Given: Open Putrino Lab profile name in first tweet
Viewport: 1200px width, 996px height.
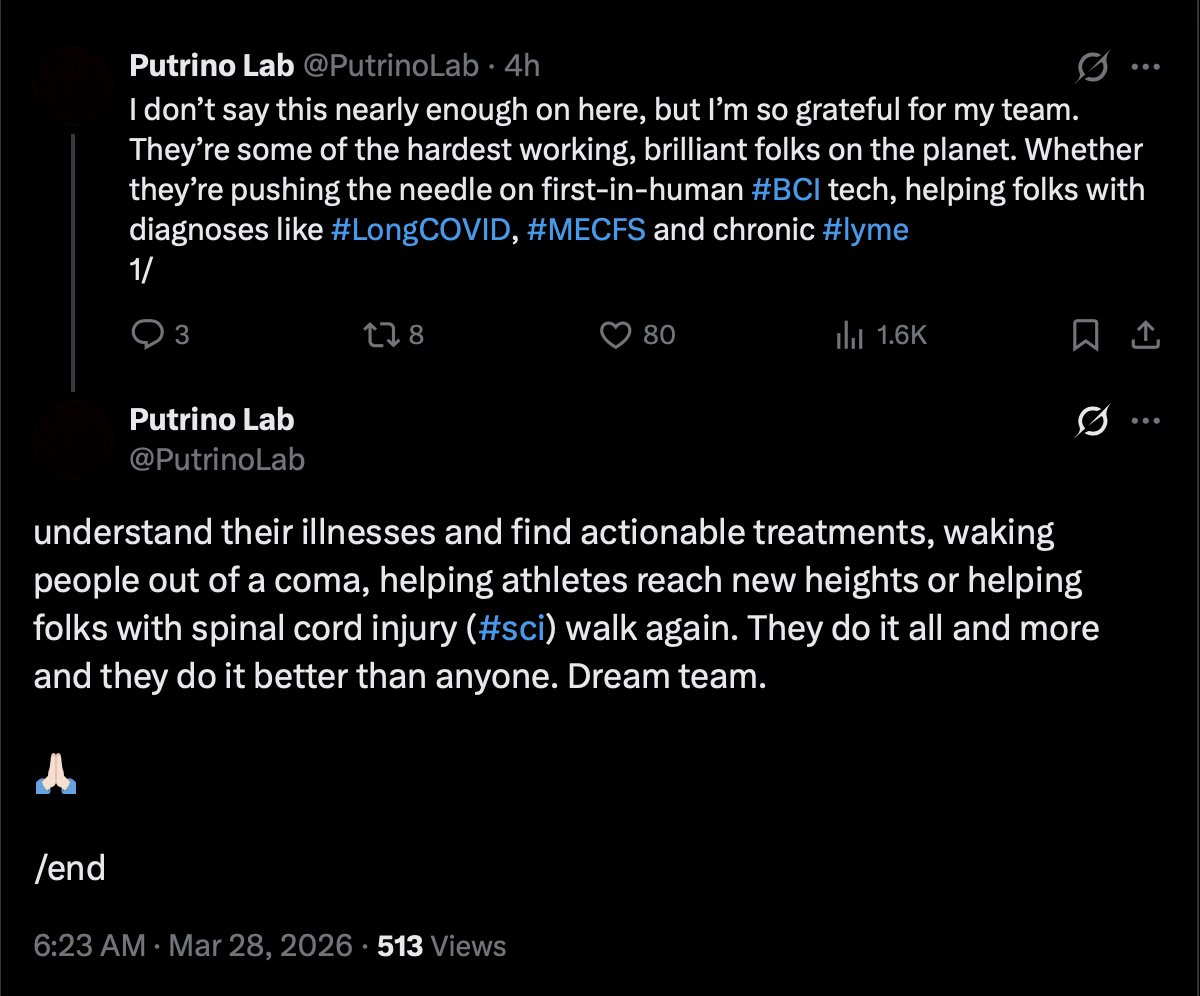Looking at the screenshot, I should point(211,66).
